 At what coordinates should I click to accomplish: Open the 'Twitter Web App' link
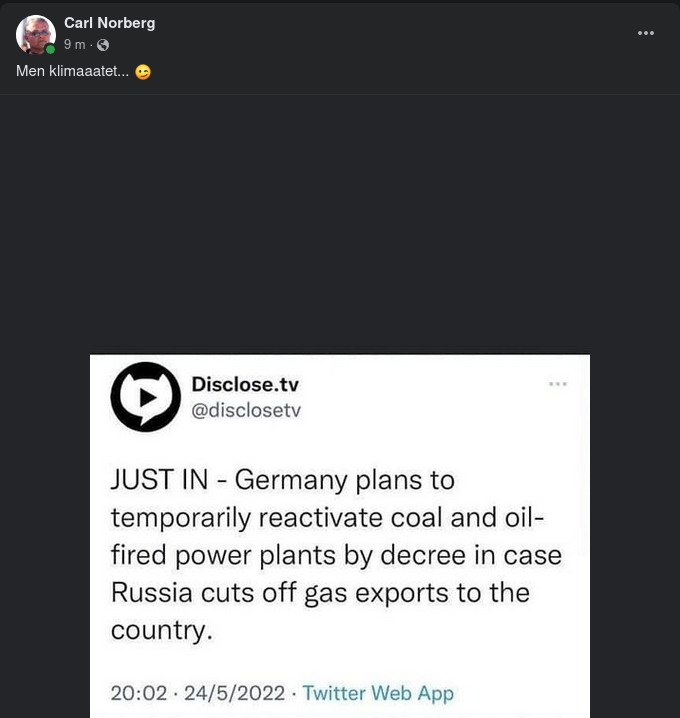[x=378, y=693]
